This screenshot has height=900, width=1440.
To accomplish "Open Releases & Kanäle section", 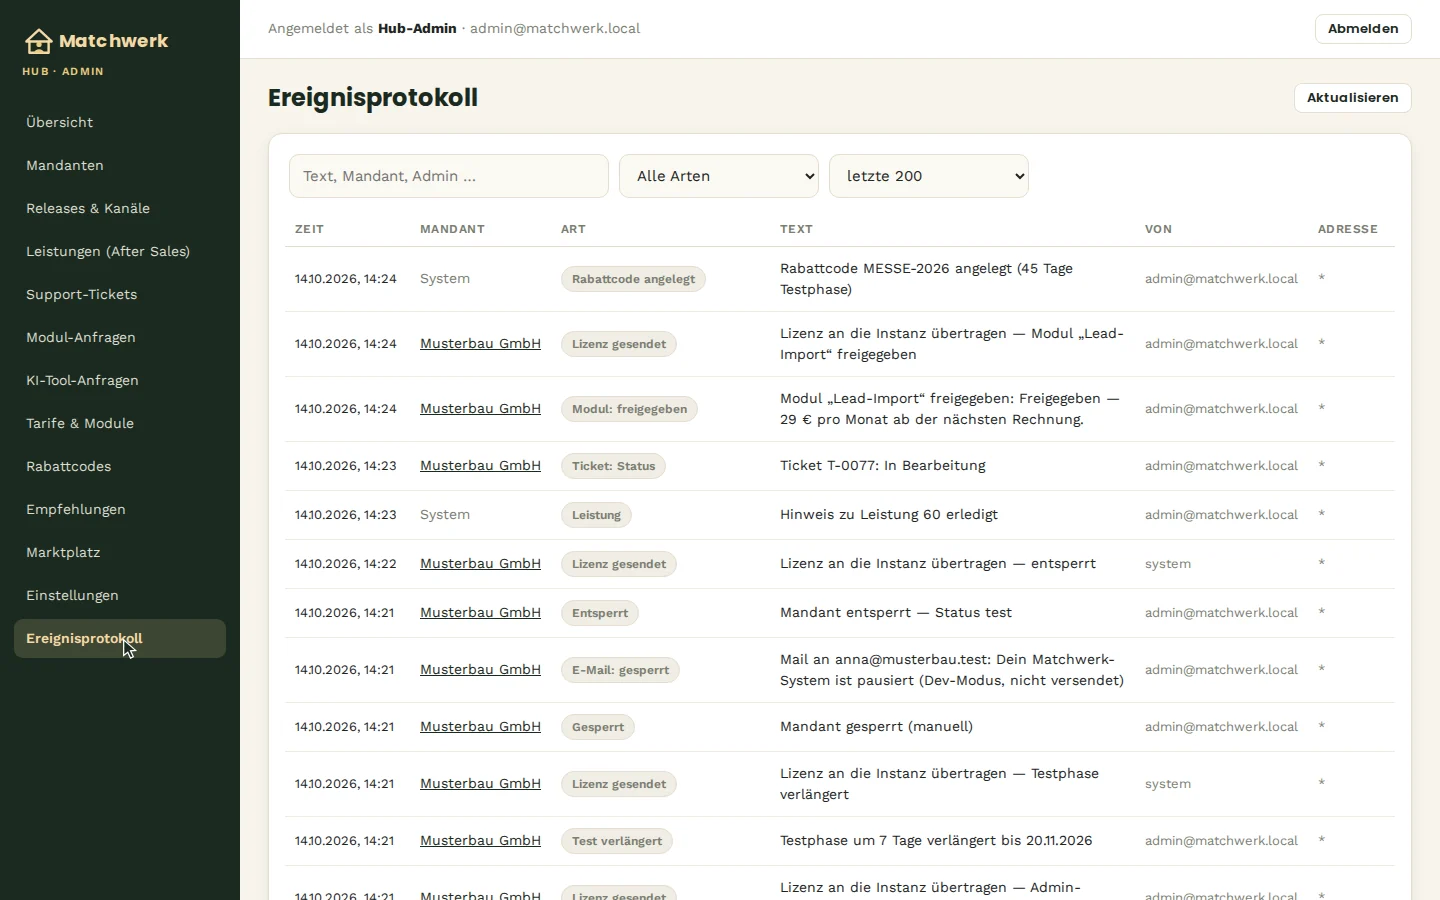I will 120,208.
